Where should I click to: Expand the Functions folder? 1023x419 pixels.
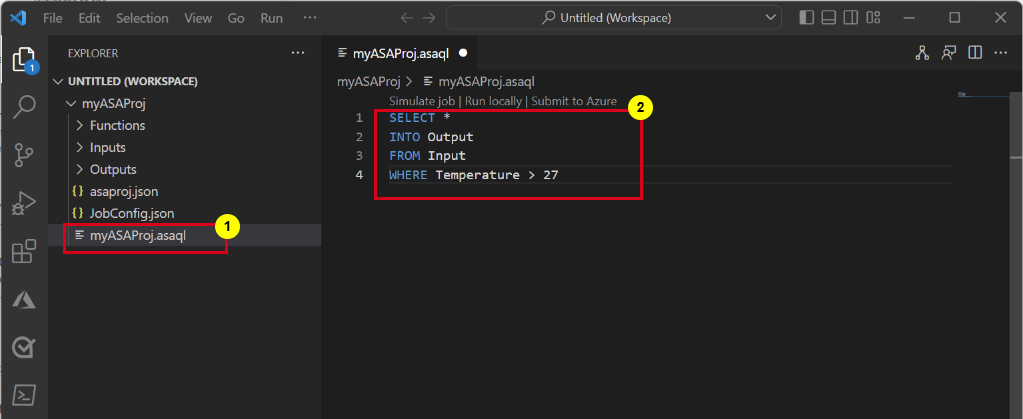tap(117, 125)
